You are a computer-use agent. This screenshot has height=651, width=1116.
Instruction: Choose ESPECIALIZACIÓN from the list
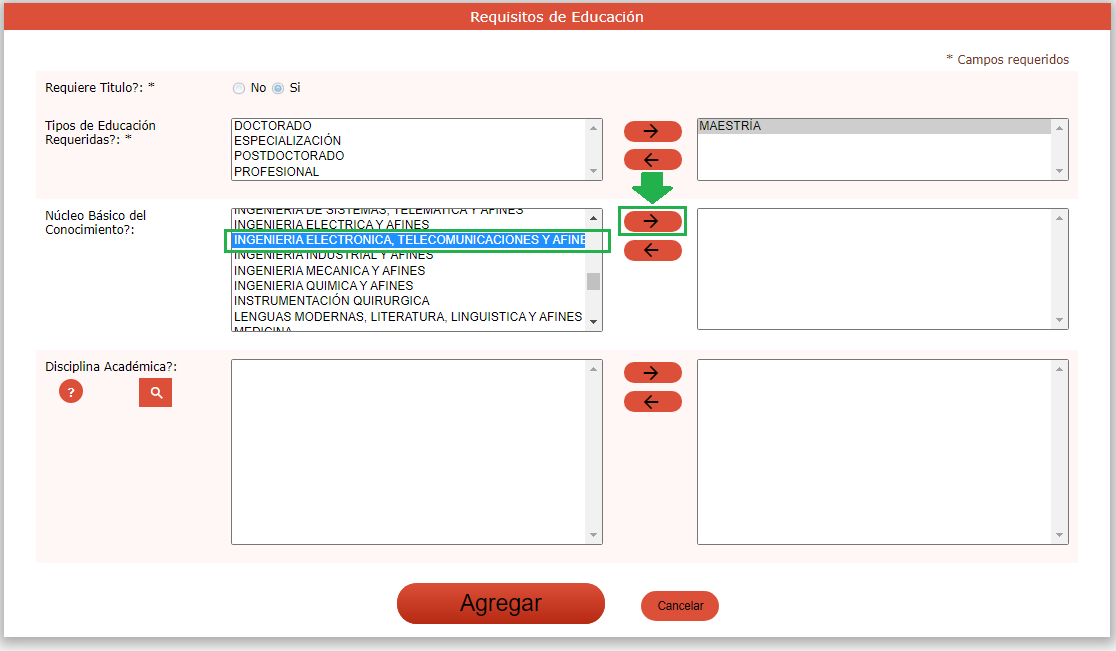[x=287, y=141]
